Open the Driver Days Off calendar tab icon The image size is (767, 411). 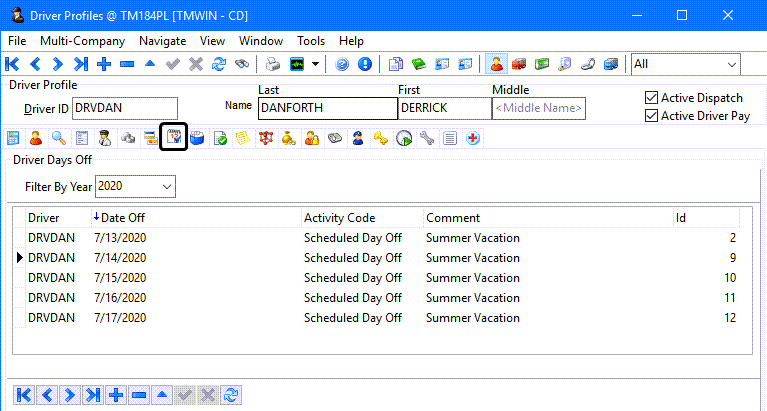click(174, 138)
